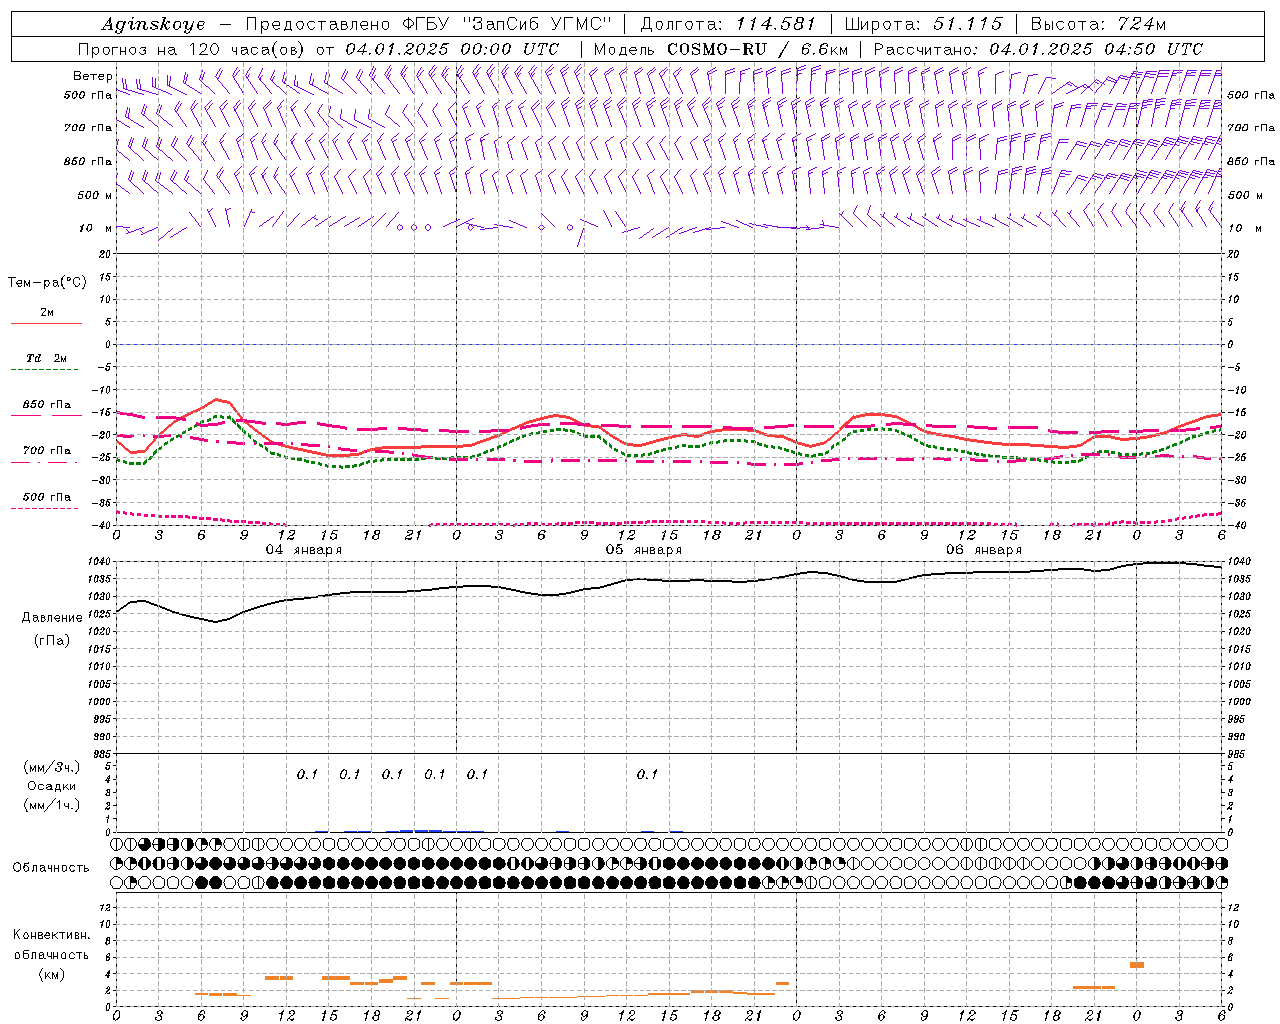This screenshot has height=1024, width=1280.
Task: Click the 2м temperature legend entry
Action: (x=47, y=313)
